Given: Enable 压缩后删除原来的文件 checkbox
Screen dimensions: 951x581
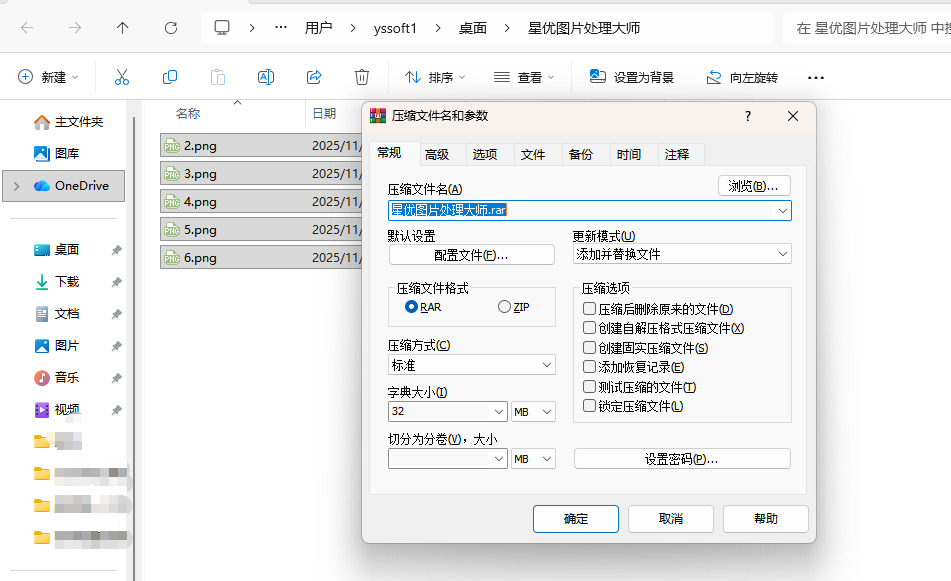Looking at the screenshot, I should click(x=589, y=309).
